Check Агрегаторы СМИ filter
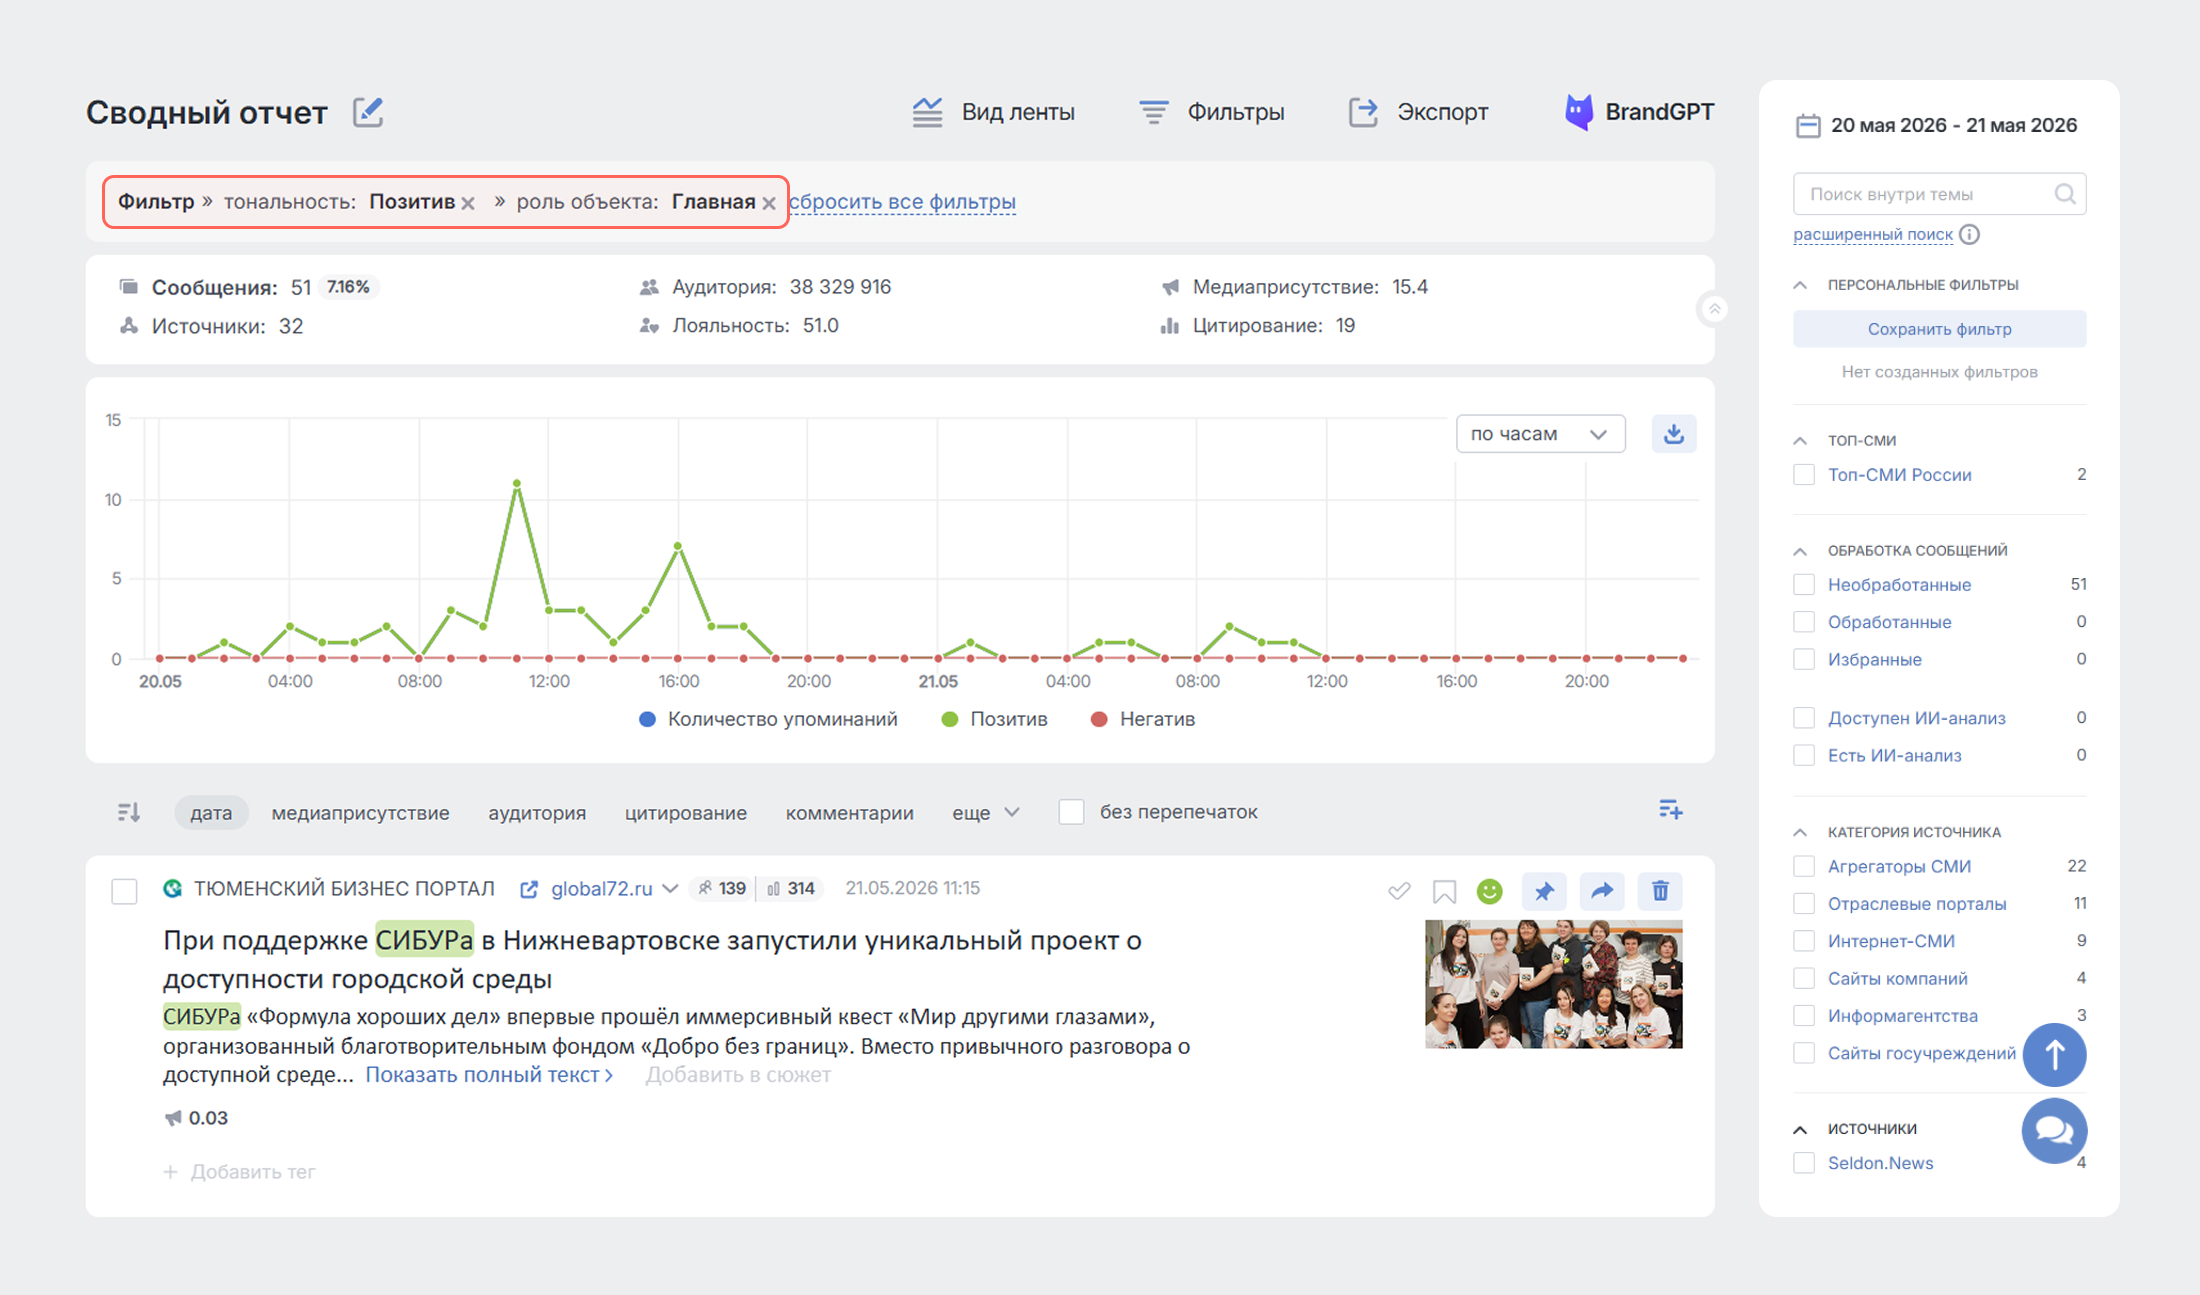 tap(1804, 866)
